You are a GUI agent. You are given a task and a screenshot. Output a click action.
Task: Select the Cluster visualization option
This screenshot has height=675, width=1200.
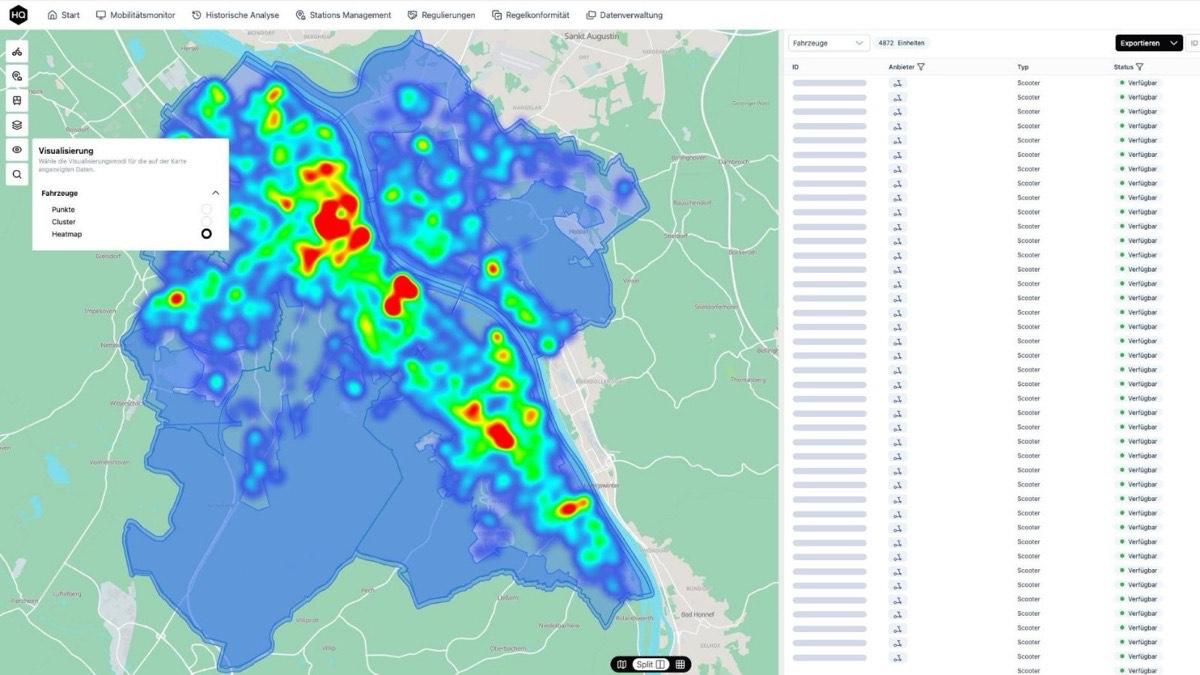pos(206,221)
